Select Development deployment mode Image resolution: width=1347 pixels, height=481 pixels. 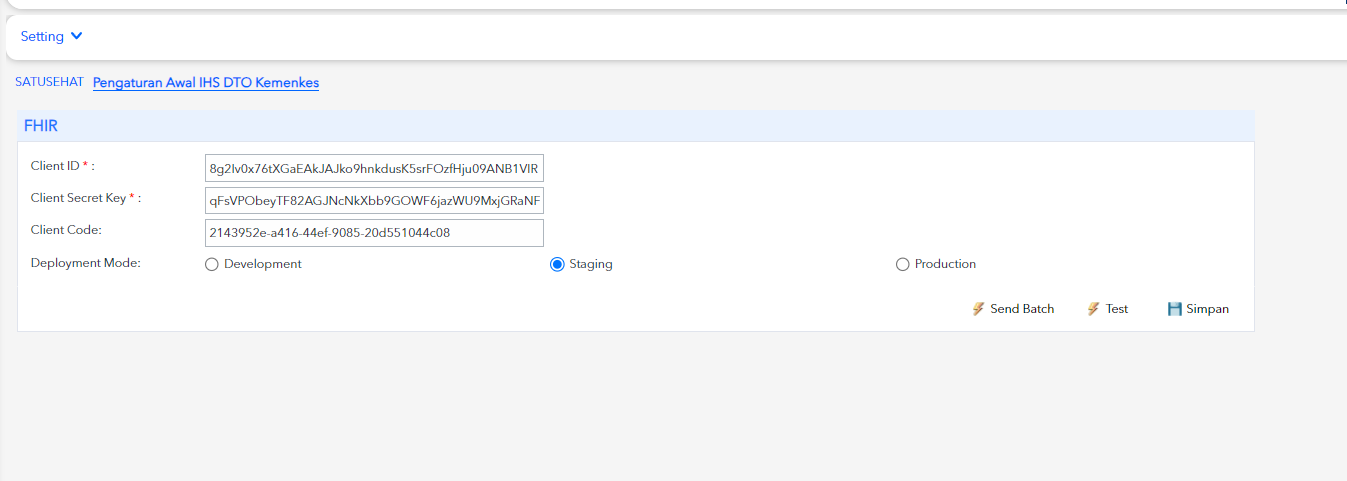(211, 265)
